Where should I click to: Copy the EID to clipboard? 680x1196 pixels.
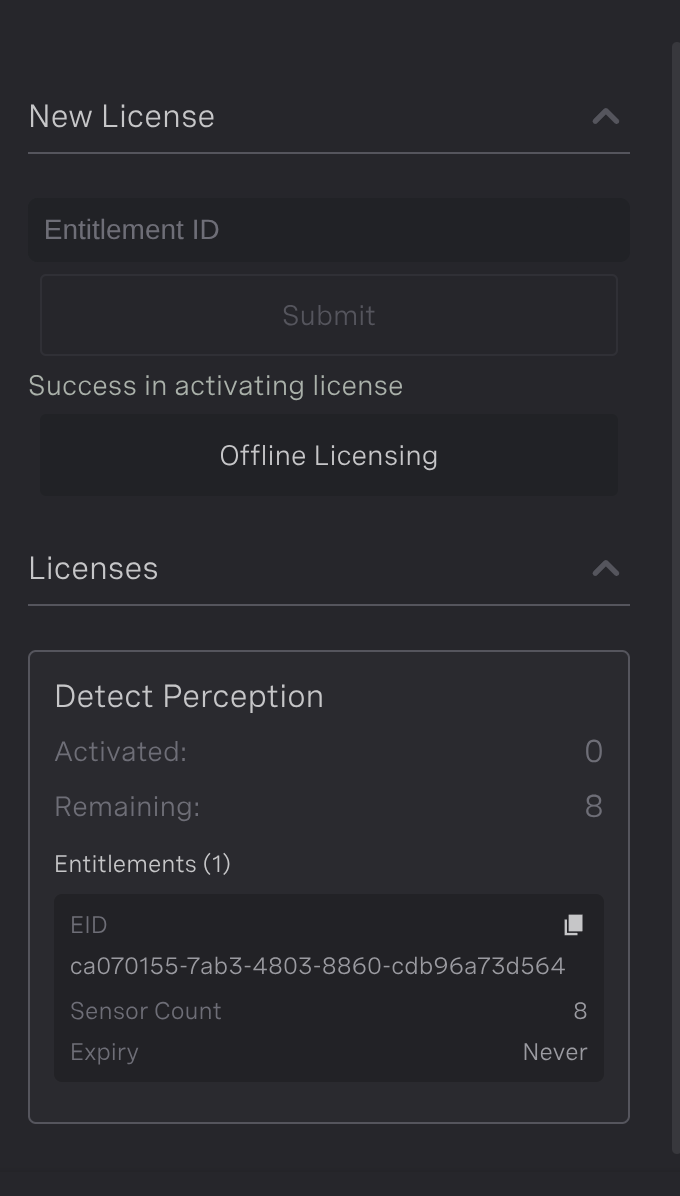tap(573, 924)
